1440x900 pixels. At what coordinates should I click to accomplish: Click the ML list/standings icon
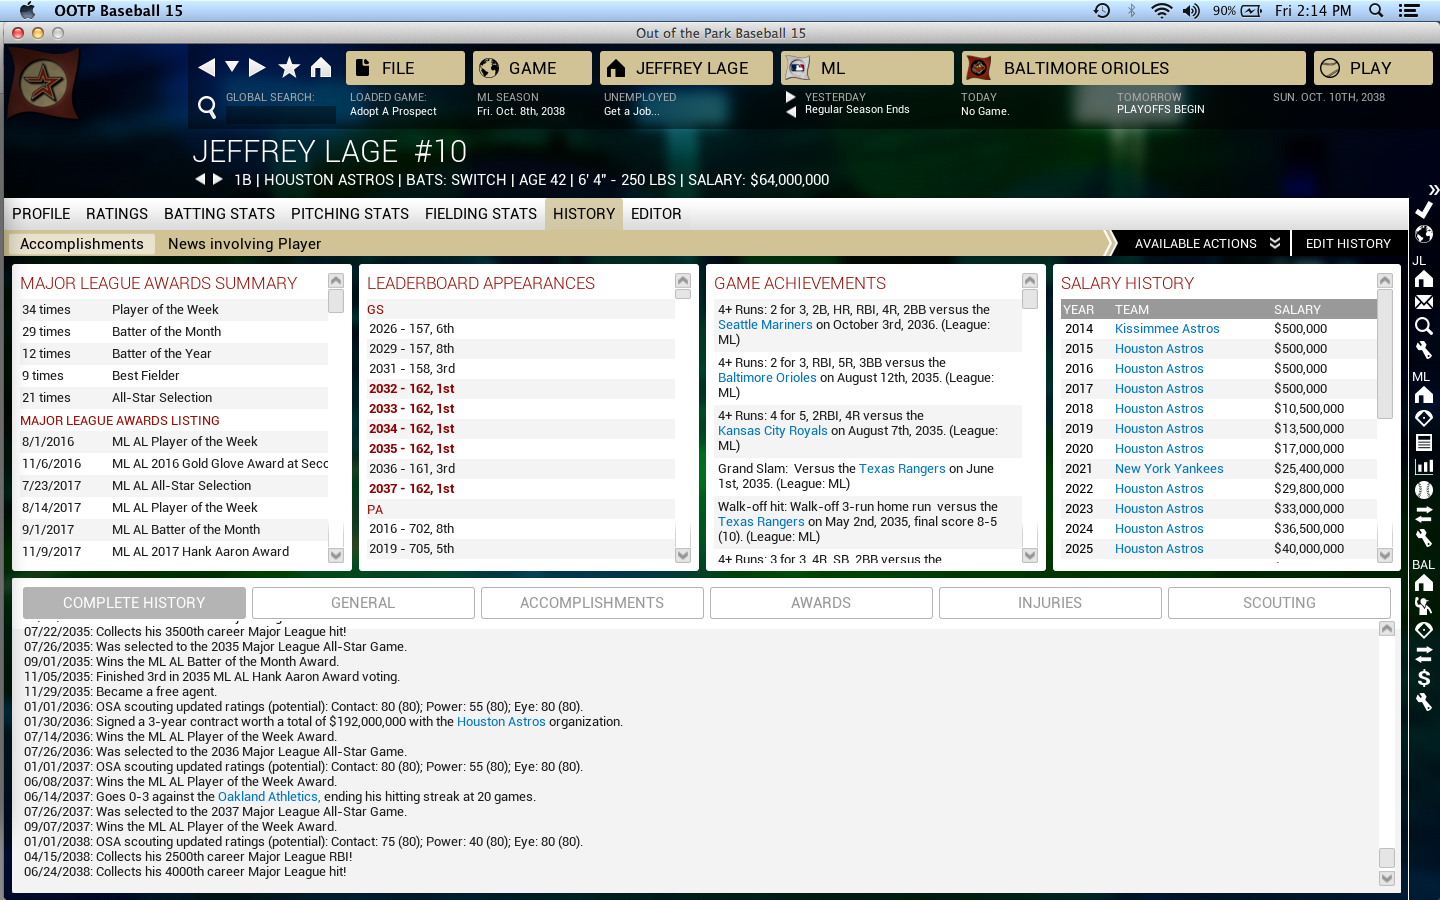click(x=1424, y=442)
